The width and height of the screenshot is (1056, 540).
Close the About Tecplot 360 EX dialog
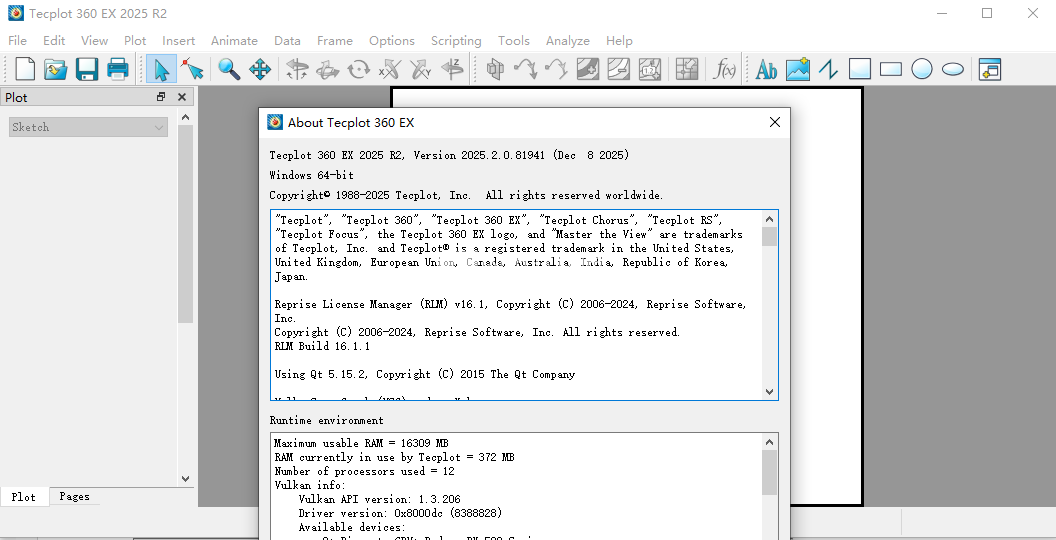[774, 122]
